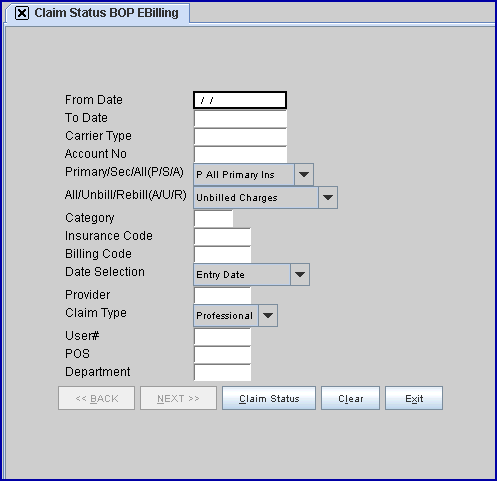Image resolution: width=497 pixels, height=481 pixels.
Task: Click the Exit button
Action: tap(414, 398)
